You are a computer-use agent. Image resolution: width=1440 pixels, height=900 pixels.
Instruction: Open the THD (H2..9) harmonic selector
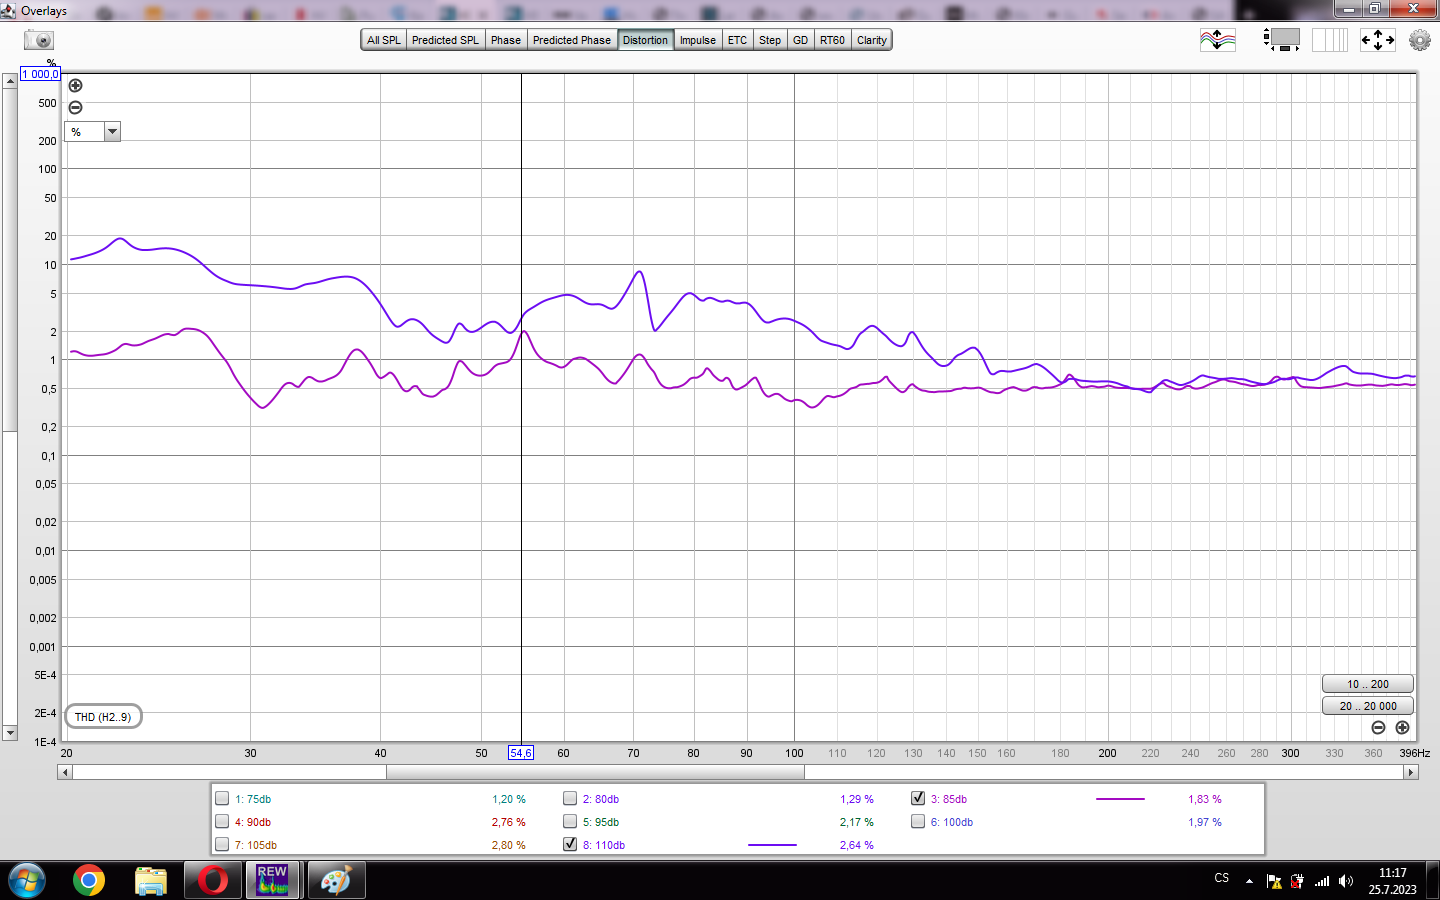click(103, 717)
